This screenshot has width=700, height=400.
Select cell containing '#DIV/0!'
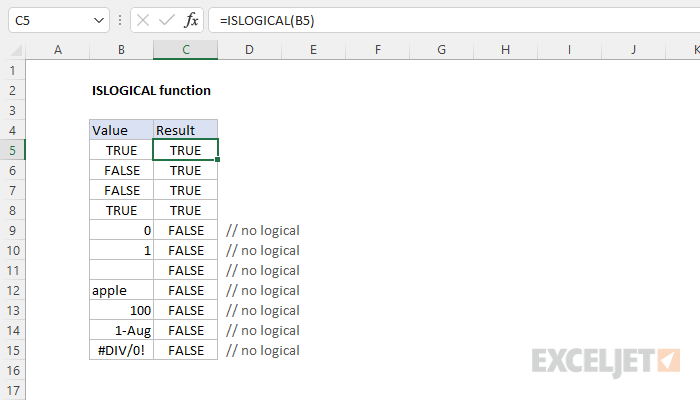pyautogui.click(x=121, y=350)
